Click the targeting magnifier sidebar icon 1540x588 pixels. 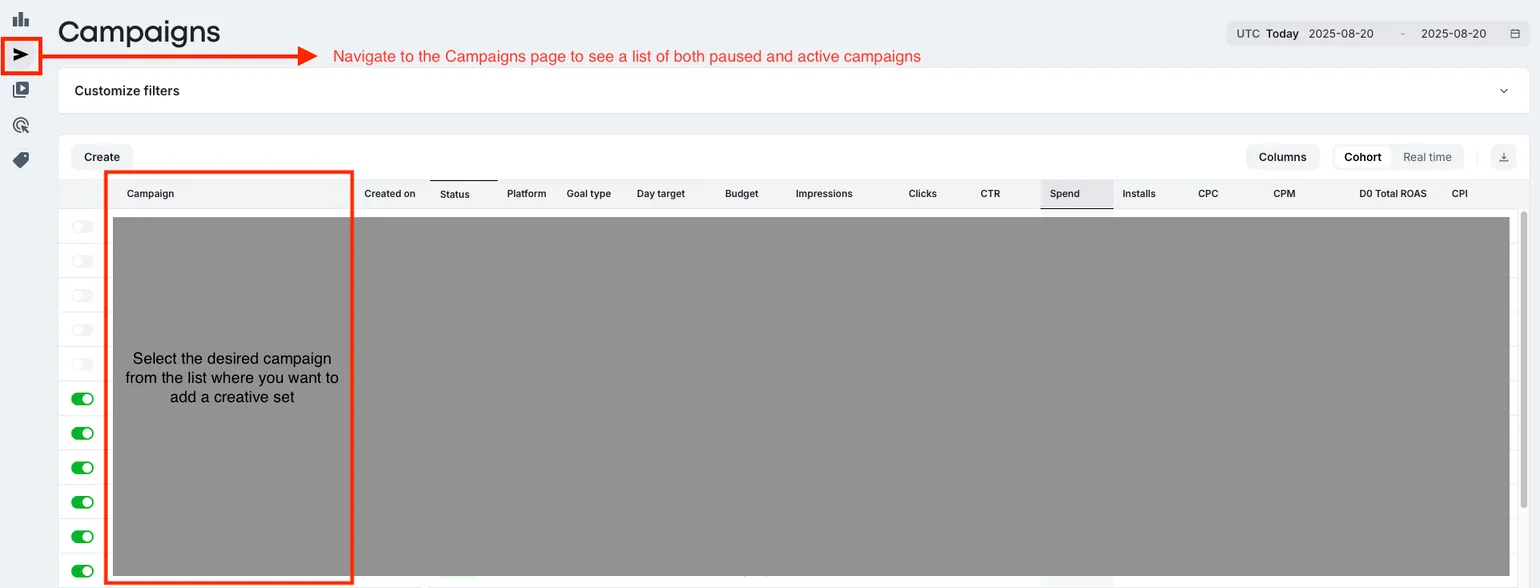(21, 124)
